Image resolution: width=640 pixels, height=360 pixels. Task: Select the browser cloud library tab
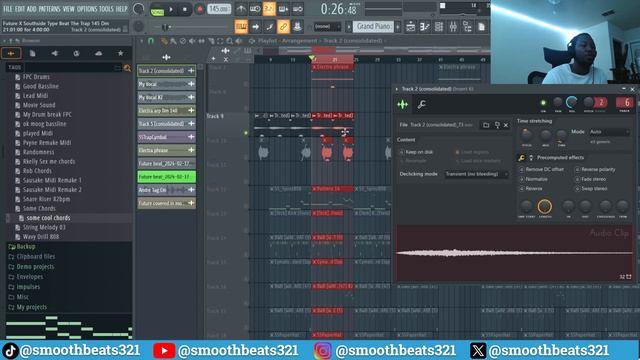[x=98, y=53]
